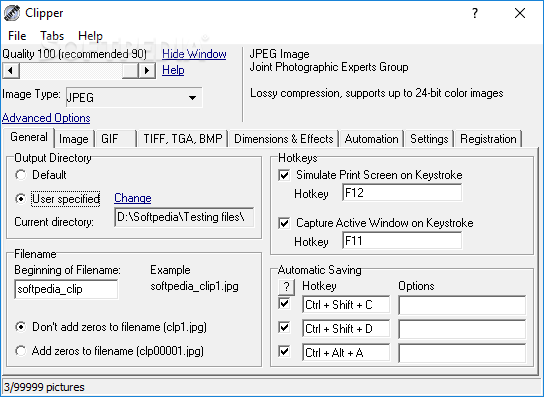
Task: Click the Ctrl + Shift + C hotkey field
Action: point(346,305)
